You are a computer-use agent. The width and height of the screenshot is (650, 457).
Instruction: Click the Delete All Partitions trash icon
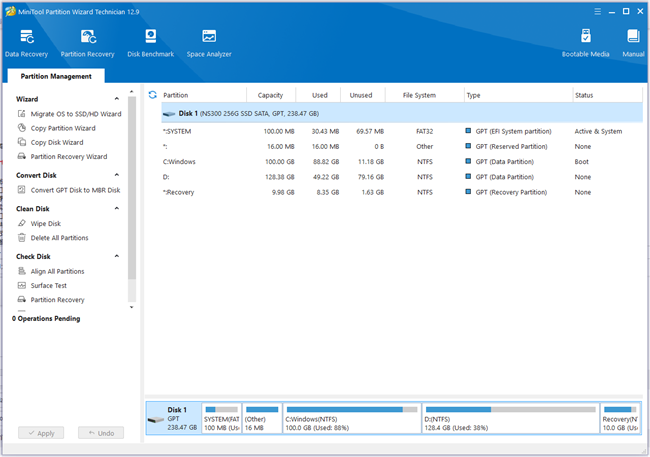22,238
